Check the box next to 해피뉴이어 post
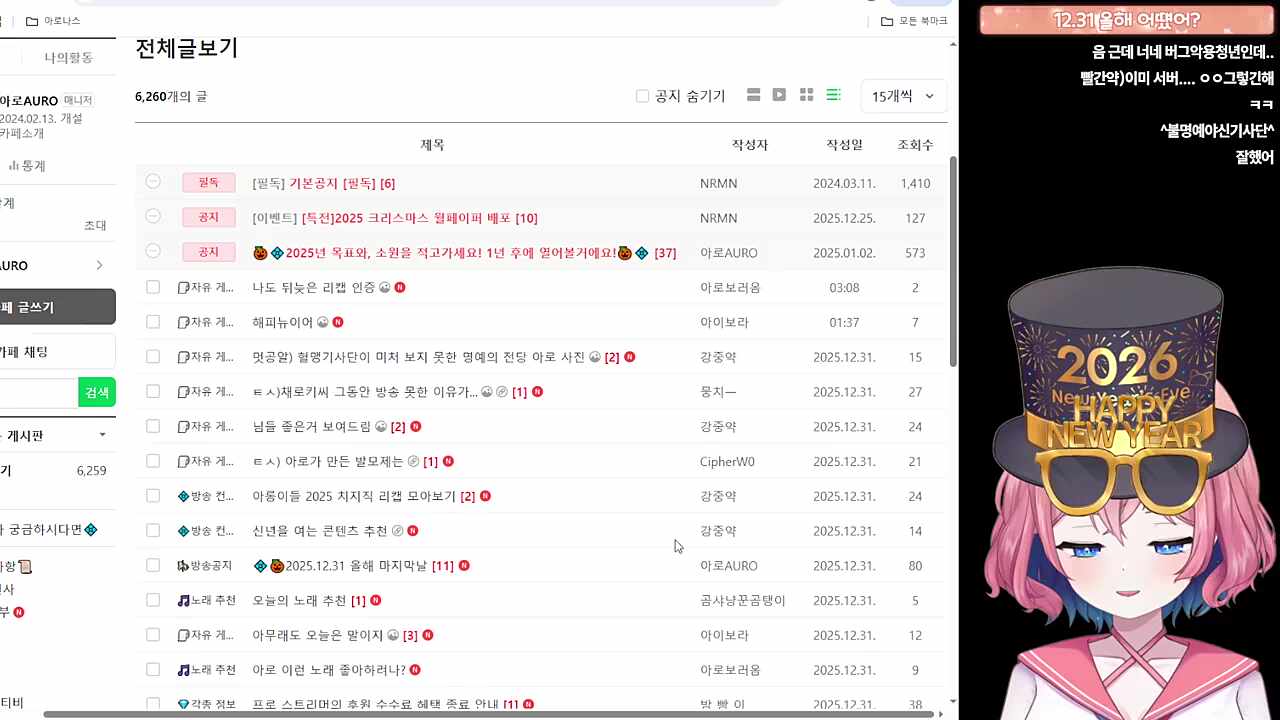This screenshot has width=1280, height=720. point(153,322)
